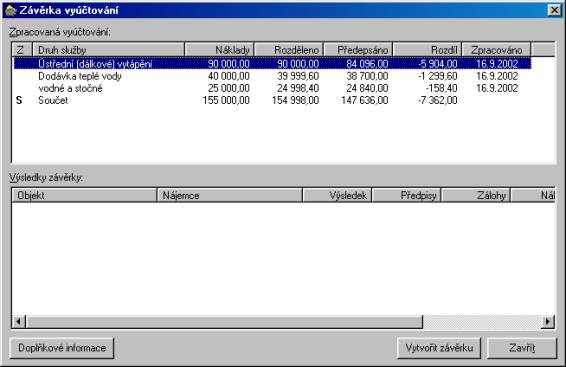Screen dimensions: 566x367
Task: Click the Objekt column header
Action: coord(84,195)
